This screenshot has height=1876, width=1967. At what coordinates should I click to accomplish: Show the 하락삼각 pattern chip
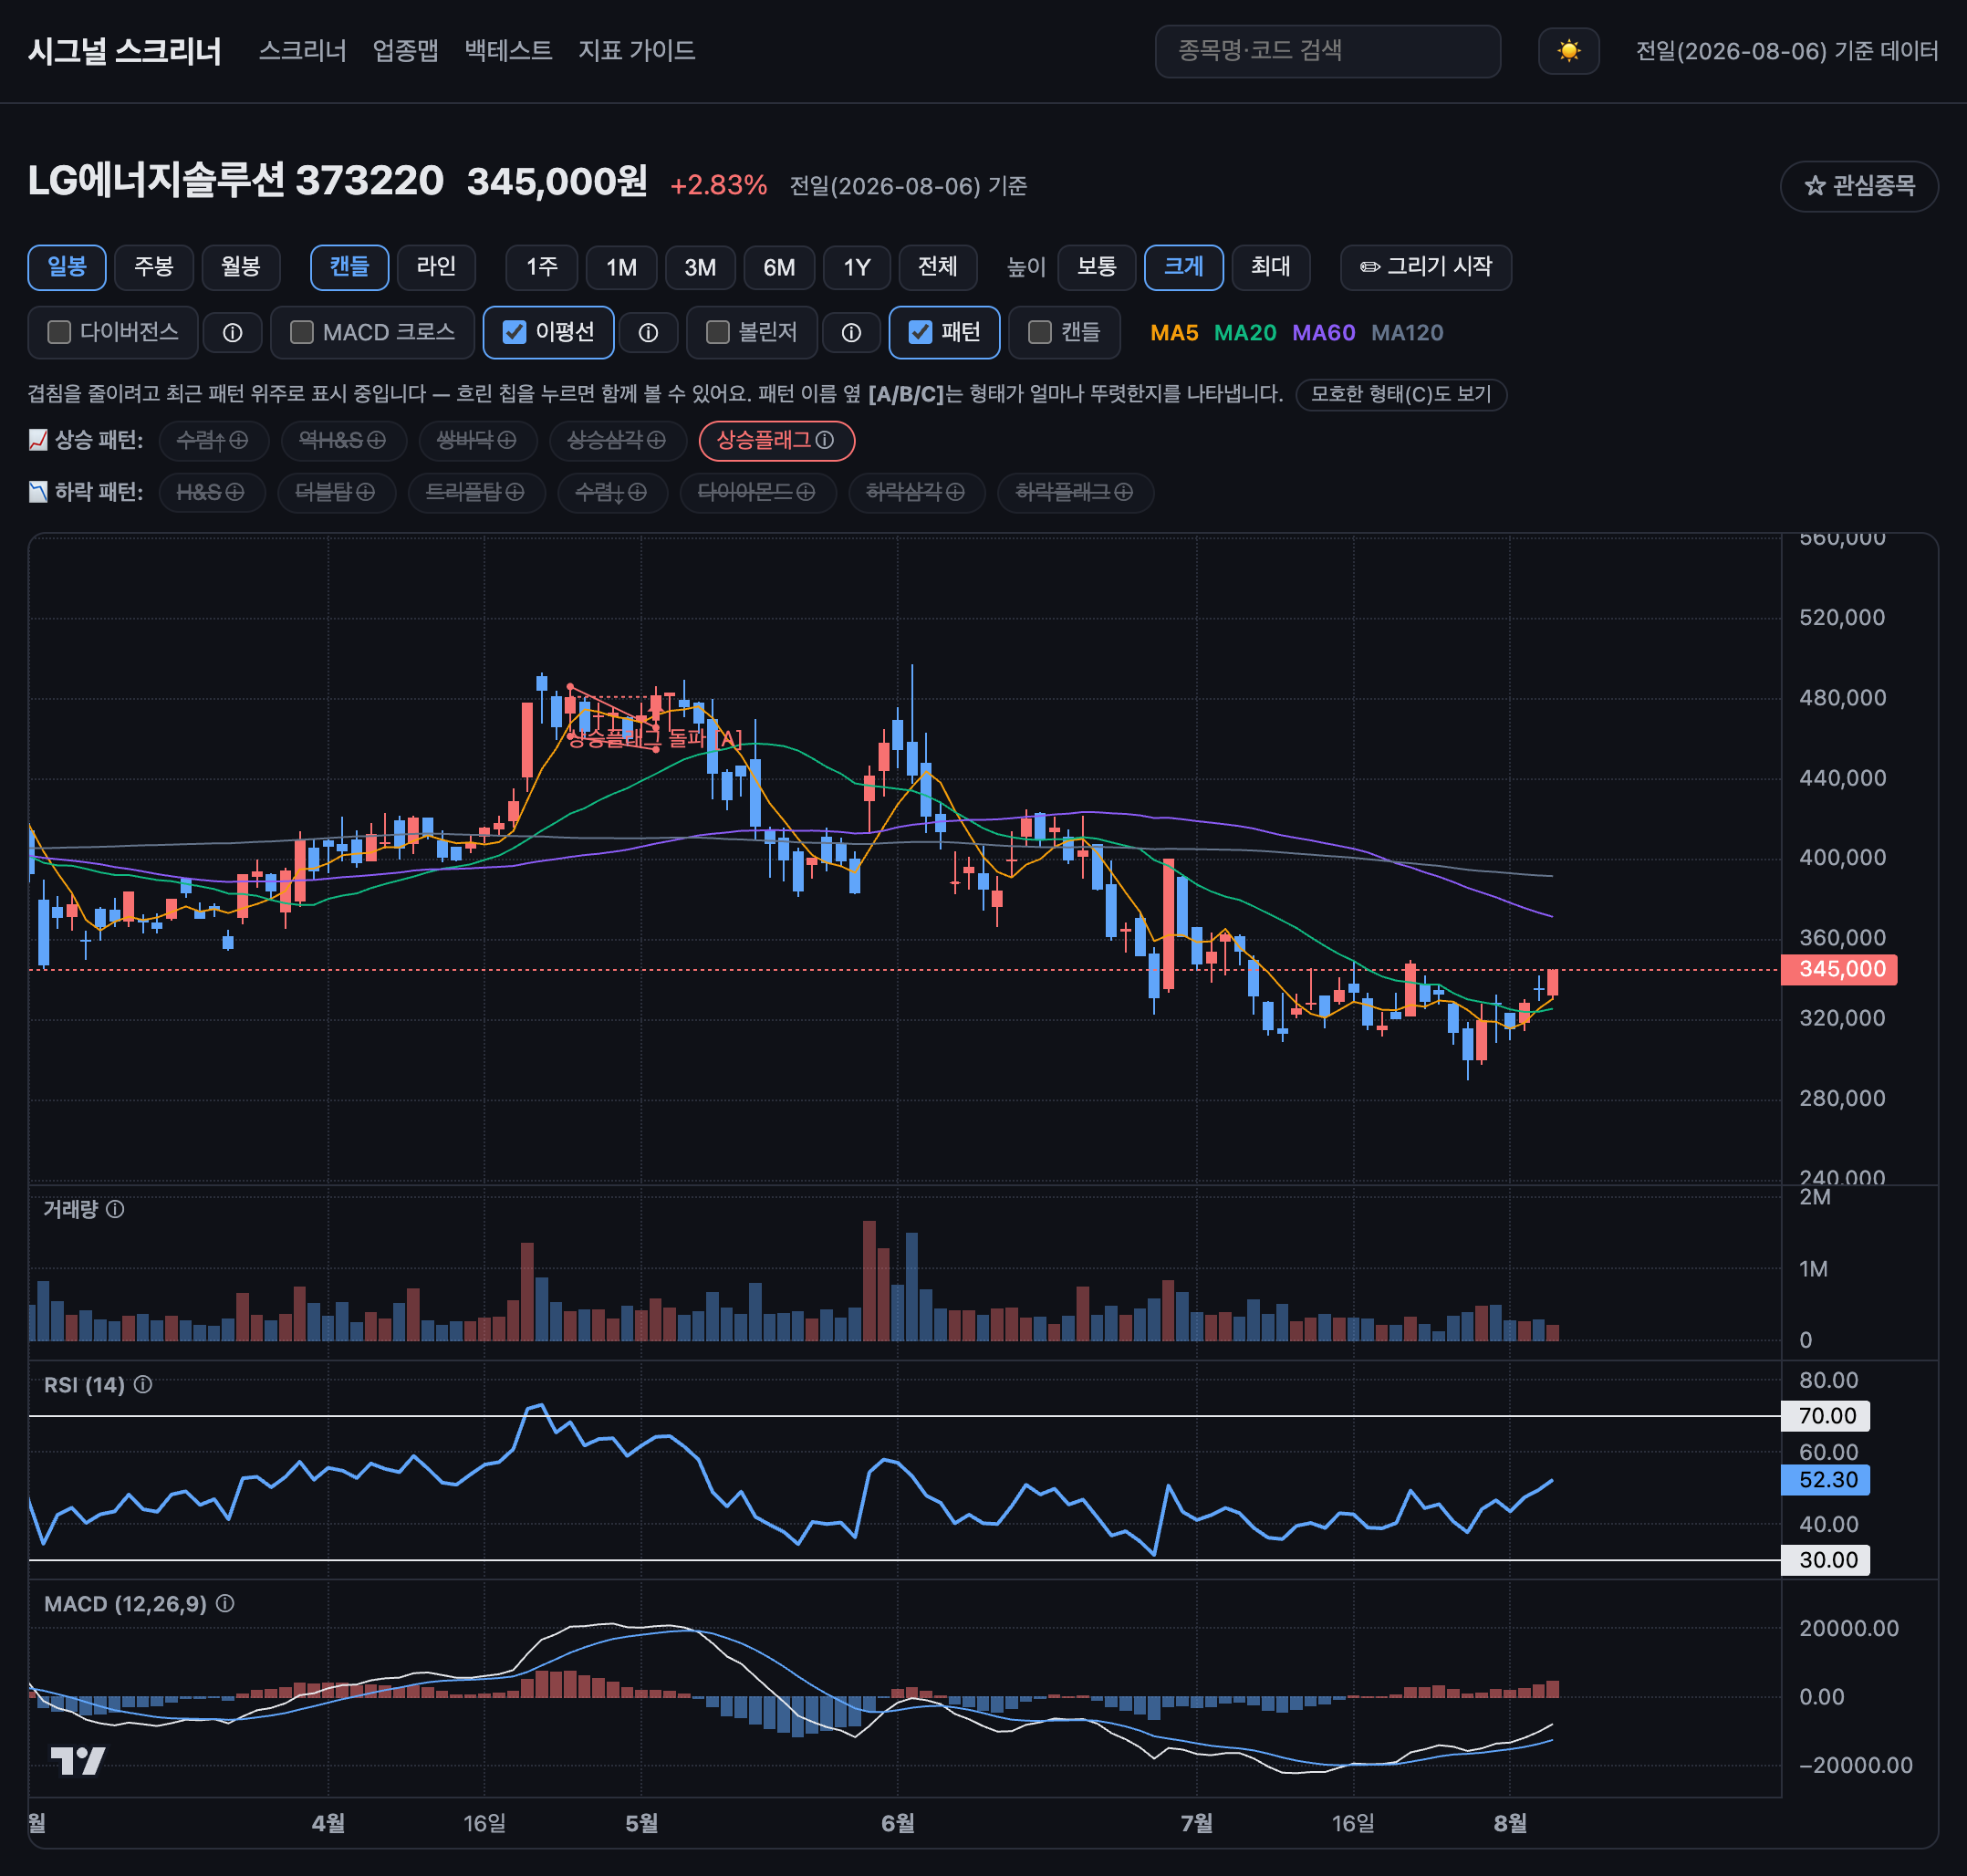coord(916,493)
